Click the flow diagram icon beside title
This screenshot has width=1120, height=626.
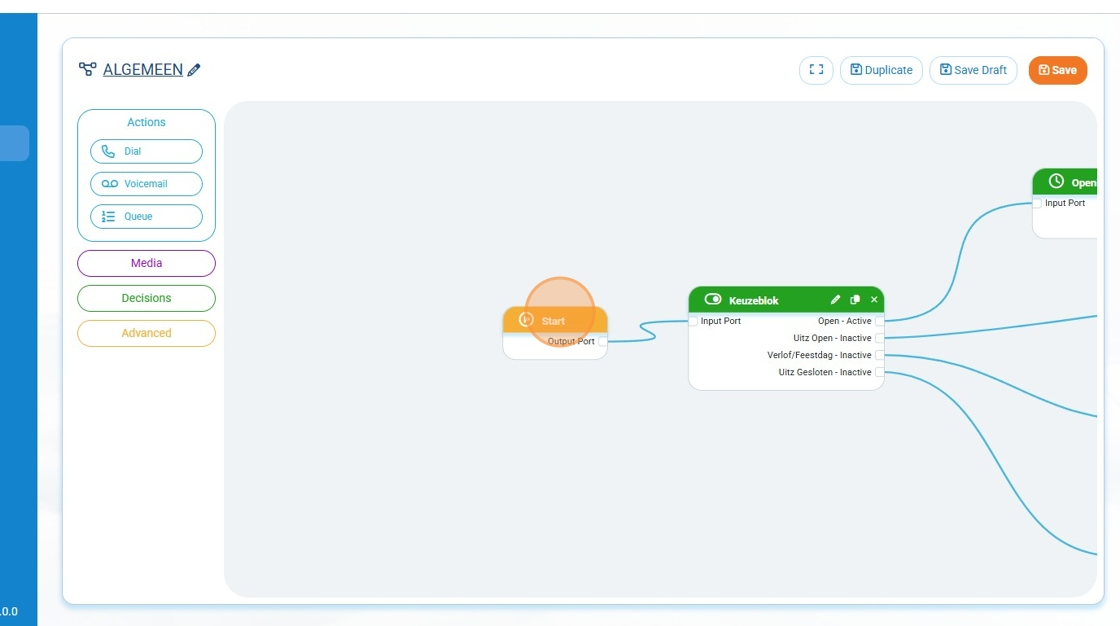click(x=88, y=70)
